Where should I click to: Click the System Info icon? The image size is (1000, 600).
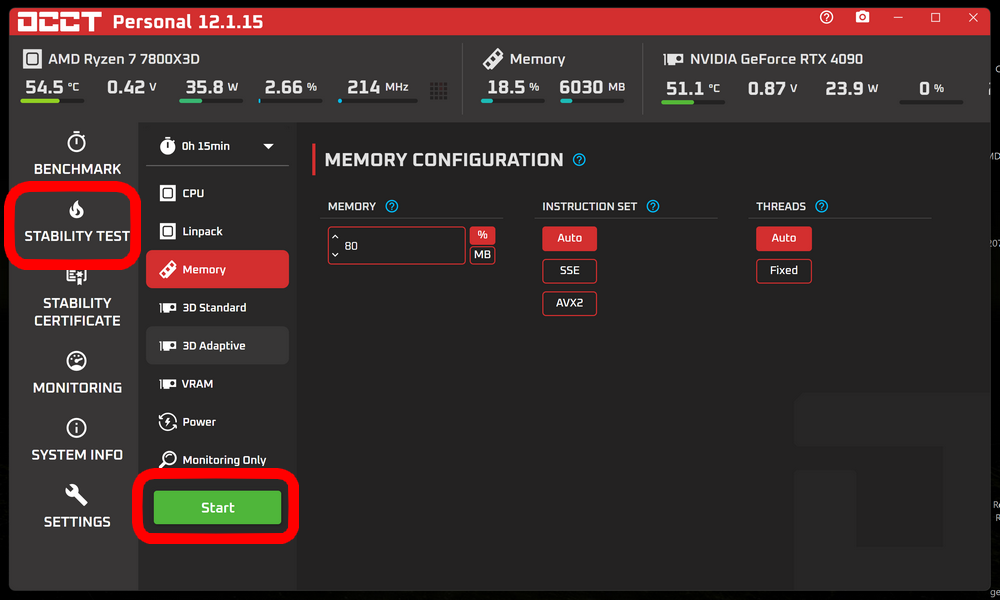click(x=77, y=428)
